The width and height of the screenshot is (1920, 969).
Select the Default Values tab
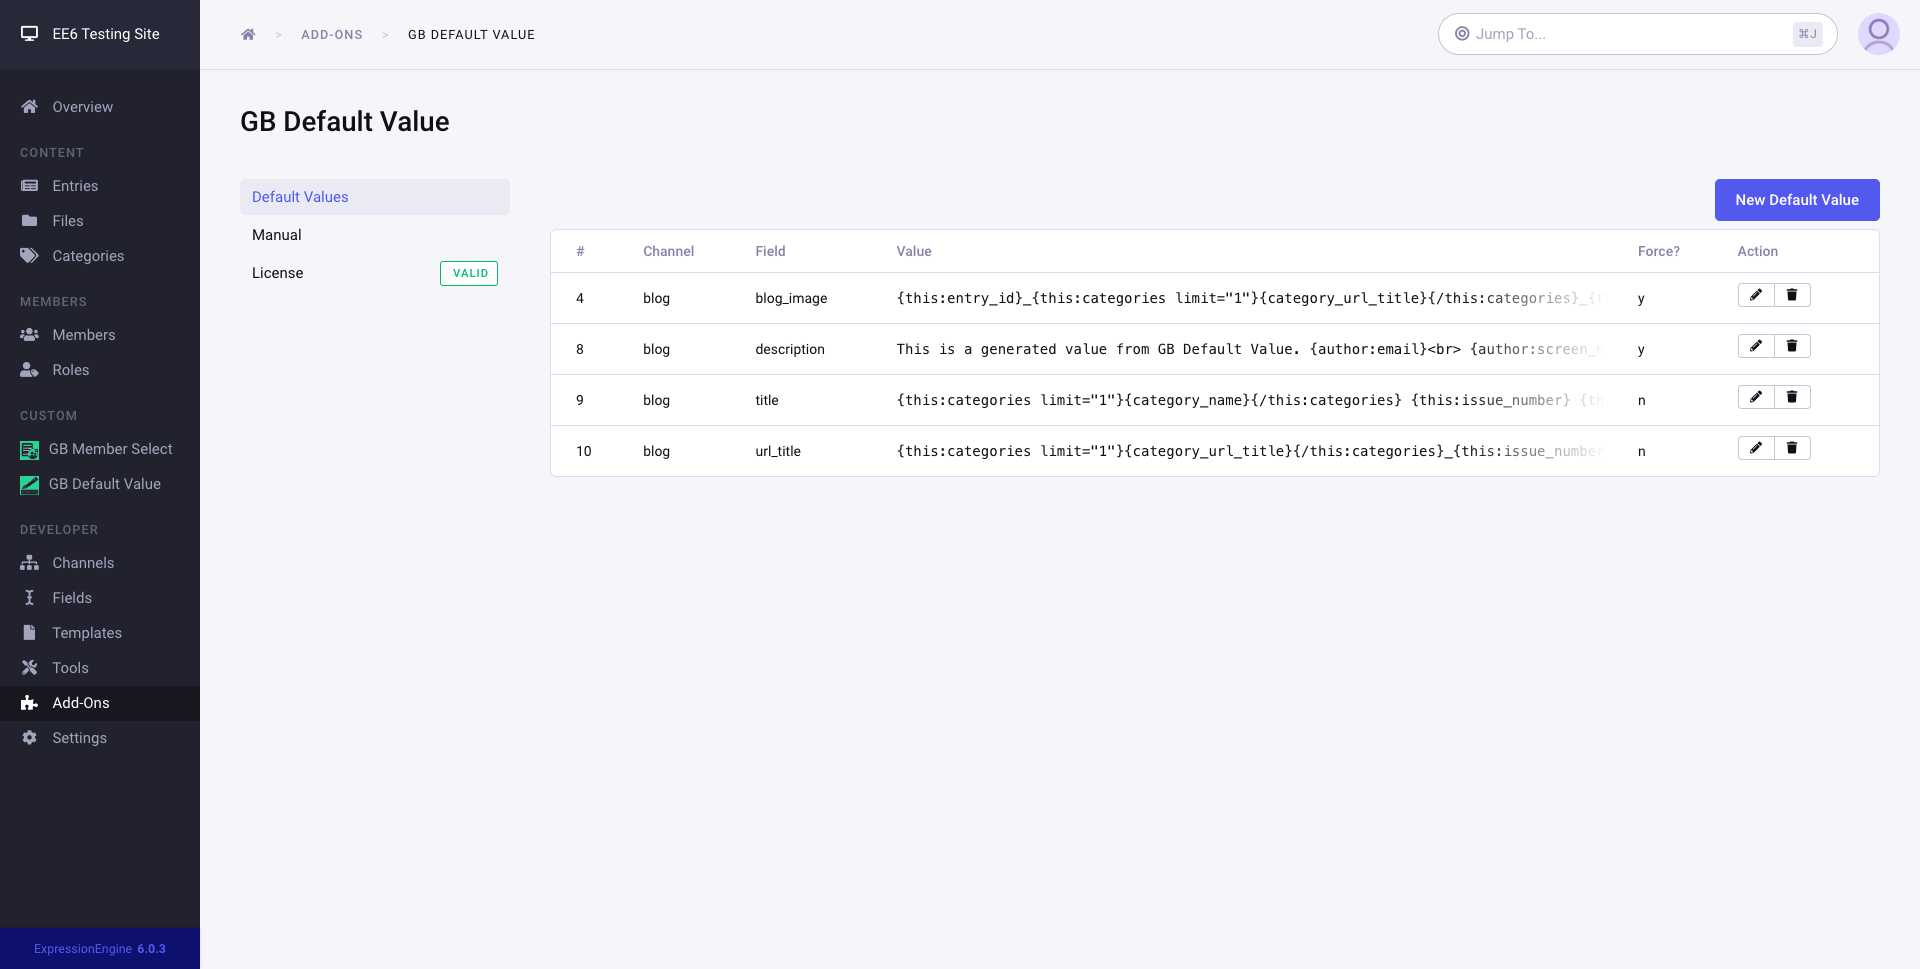click(x=375, y=197)
